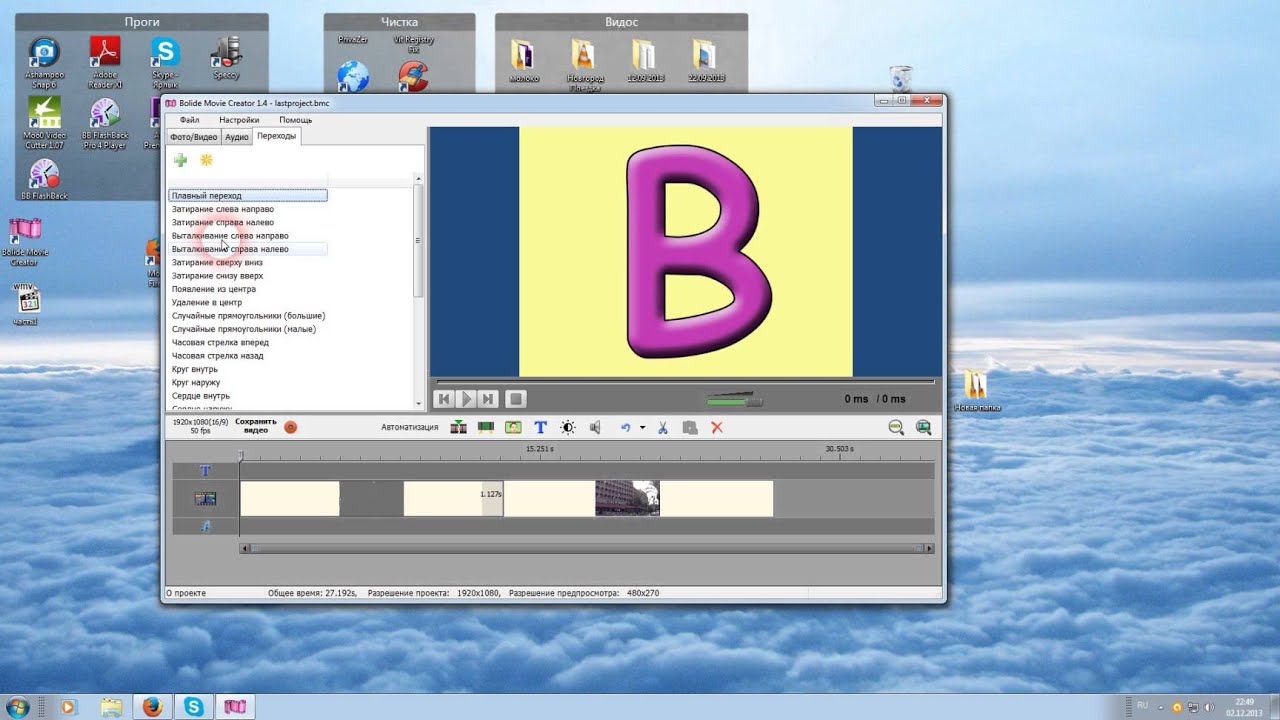This screenshot has width=1280, height=720.
Task: Open the brightness adjustment icon
Action: (568, 427)
